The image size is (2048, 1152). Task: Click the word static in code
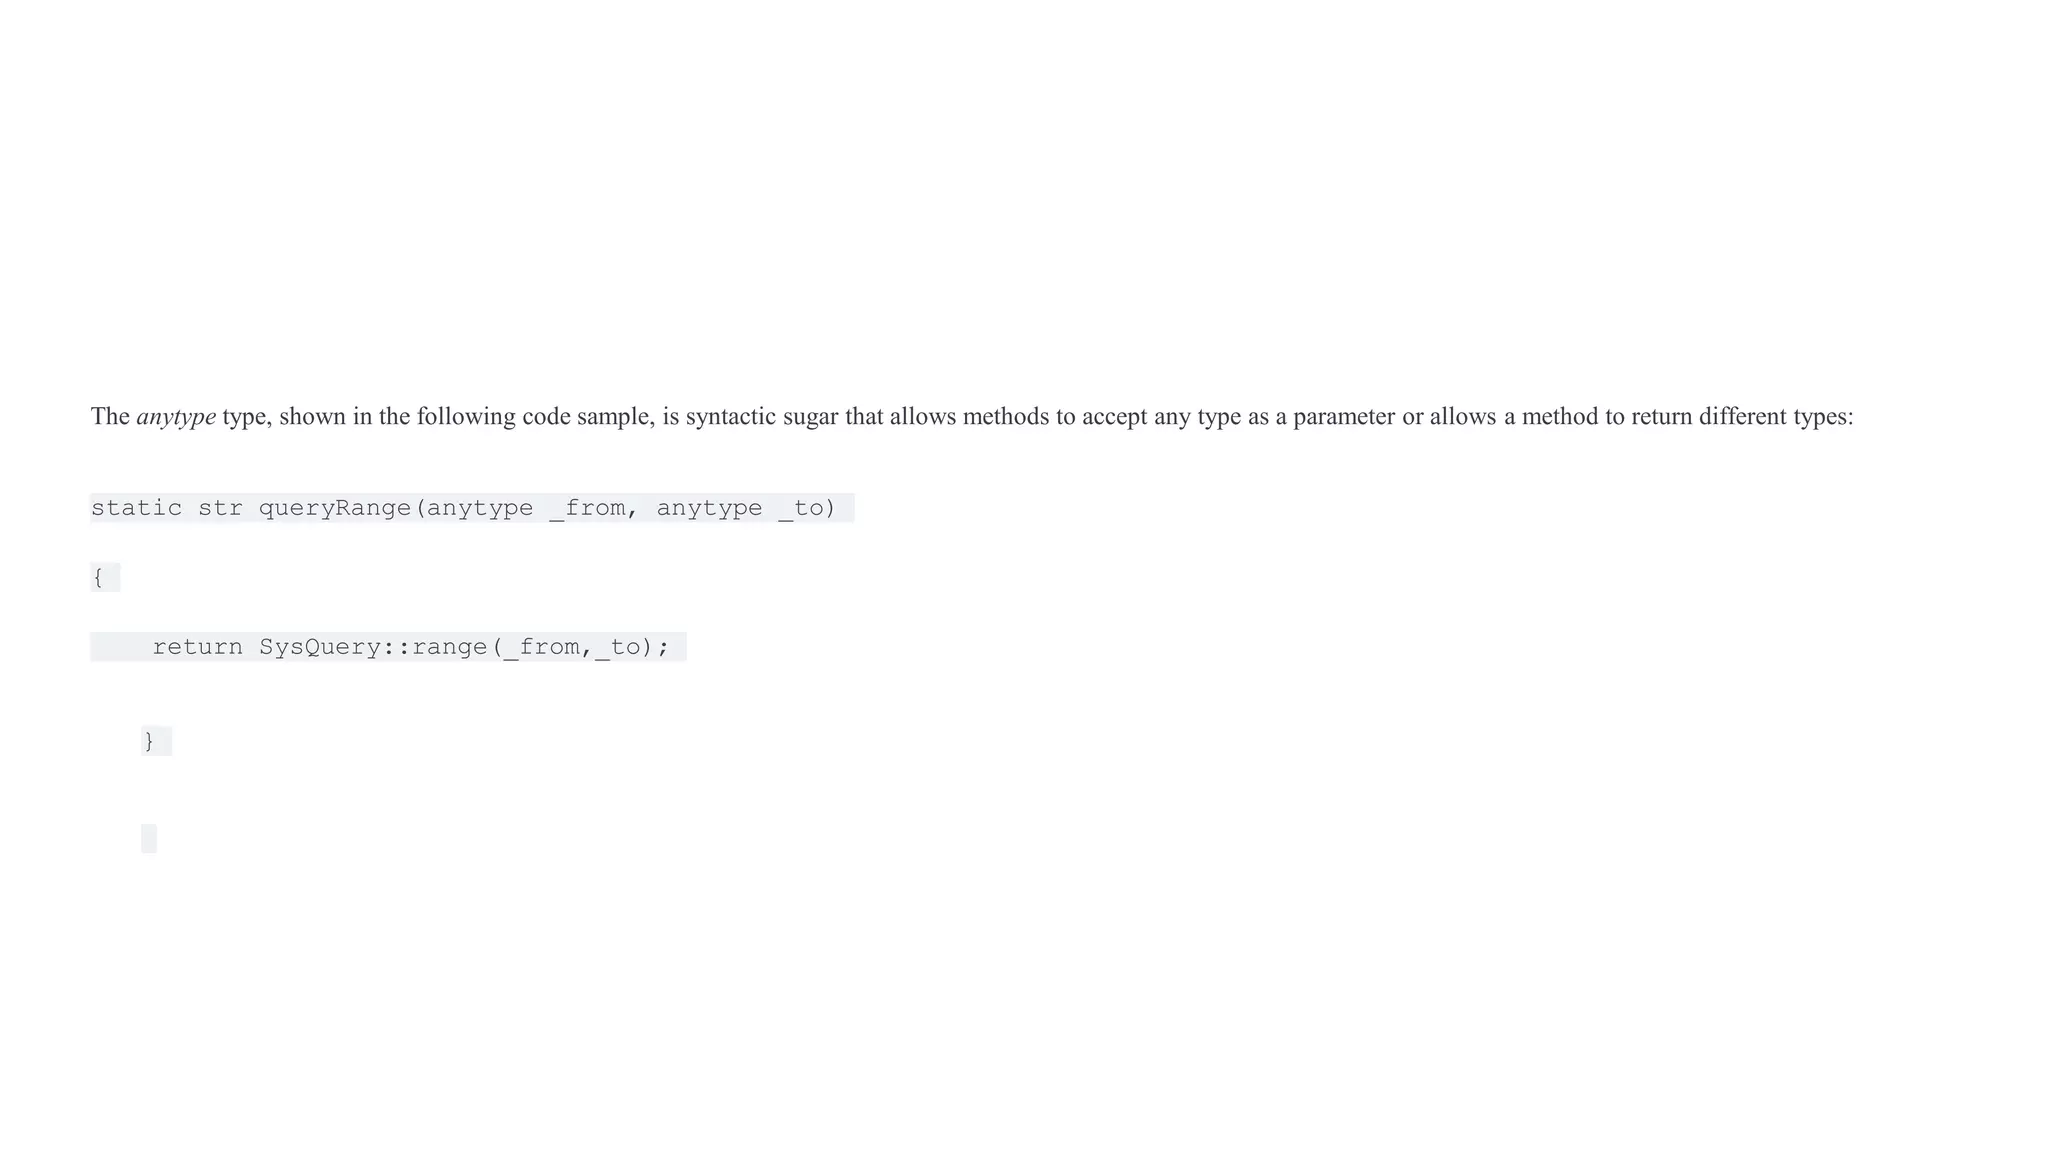[137, 508]
